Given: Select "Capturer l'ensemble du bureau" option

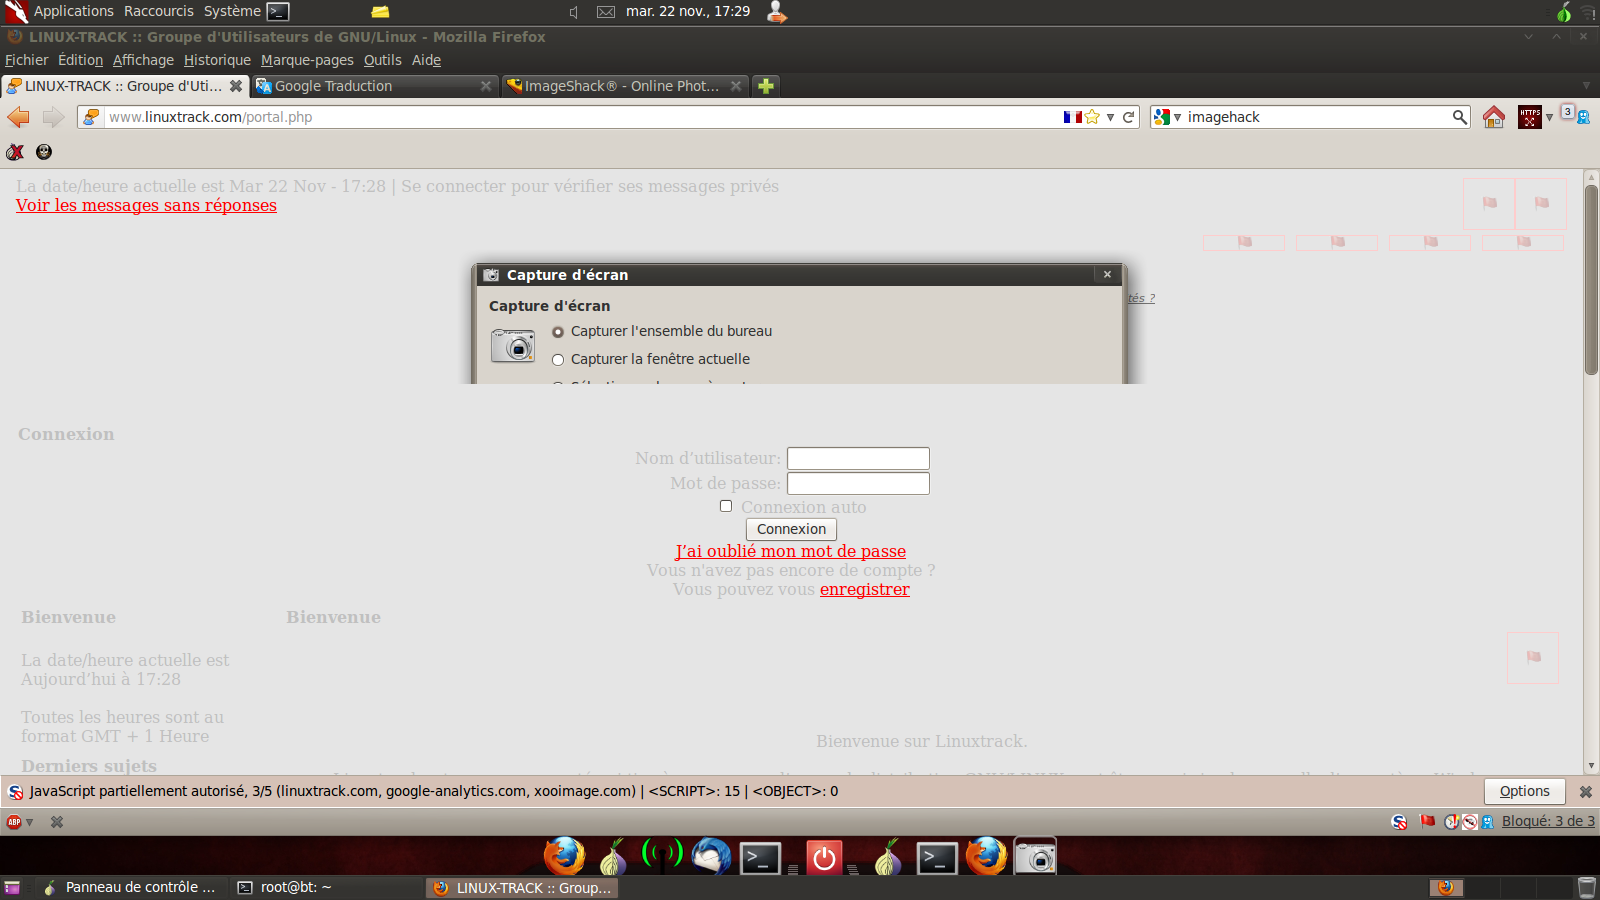Looking at the screenshot, I should (558, 332).
